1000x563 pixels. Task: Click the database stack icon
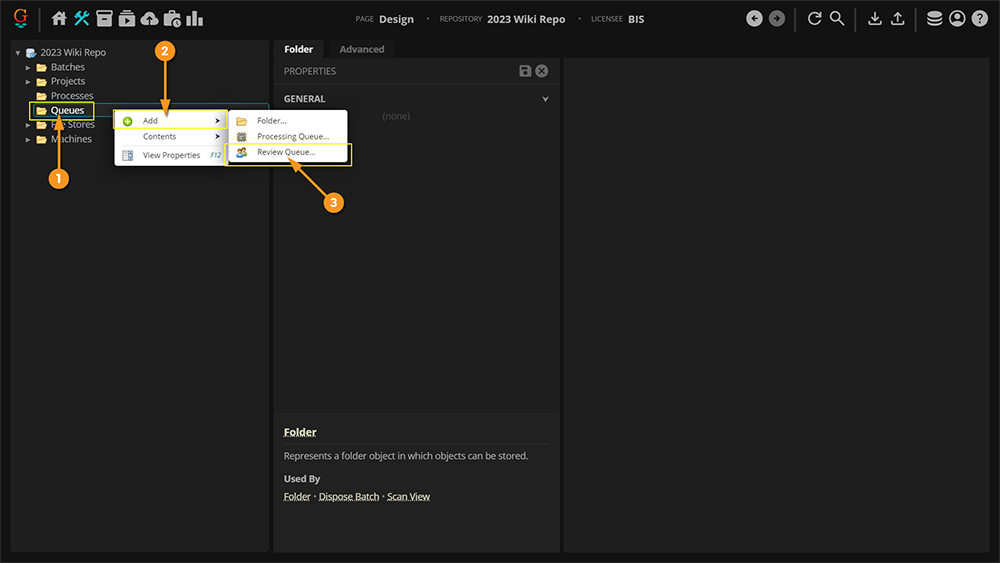tap(934, 19)
